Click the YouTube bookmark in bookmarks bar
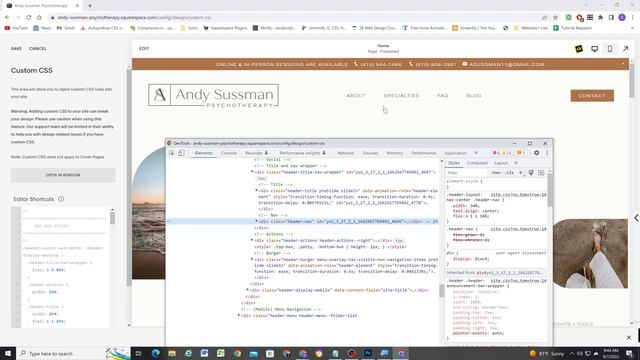 pos(16,28)
